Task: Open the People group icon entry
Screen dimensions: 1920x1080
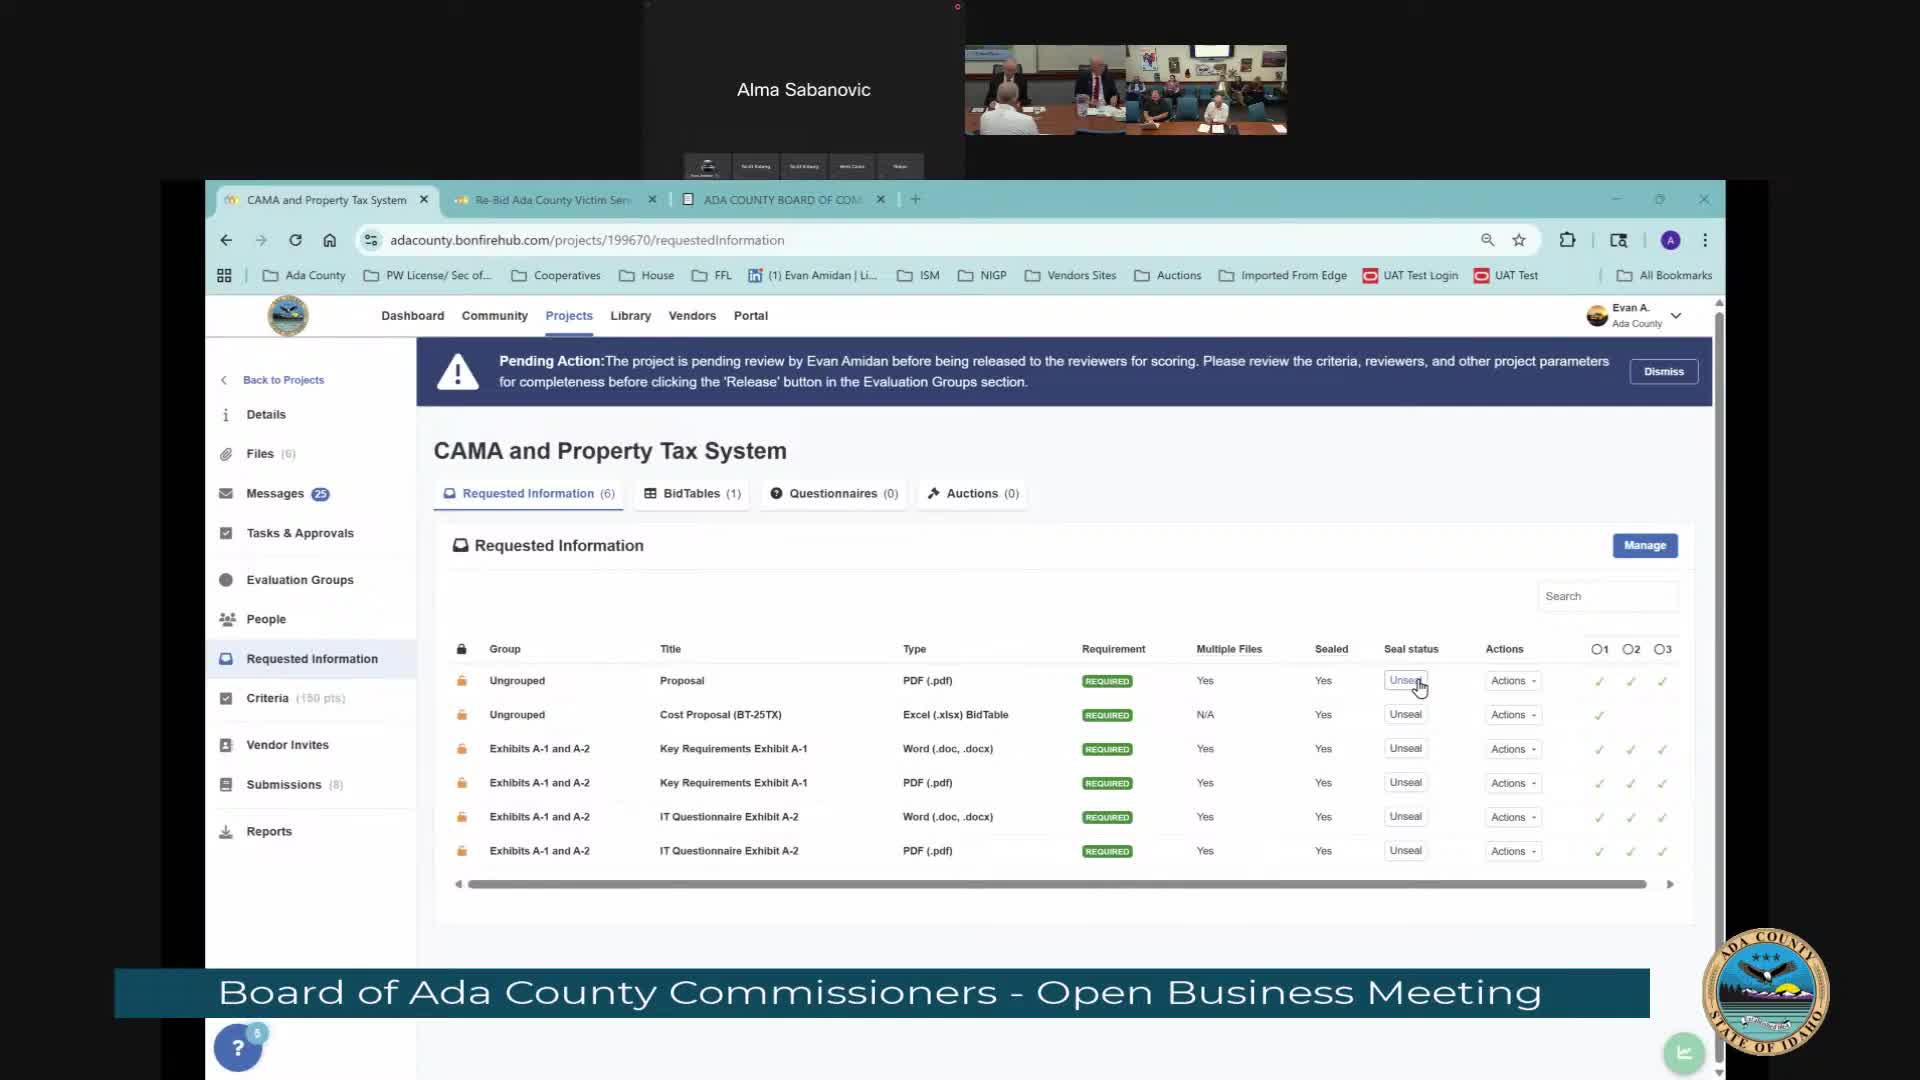Action: pos(227,620)
